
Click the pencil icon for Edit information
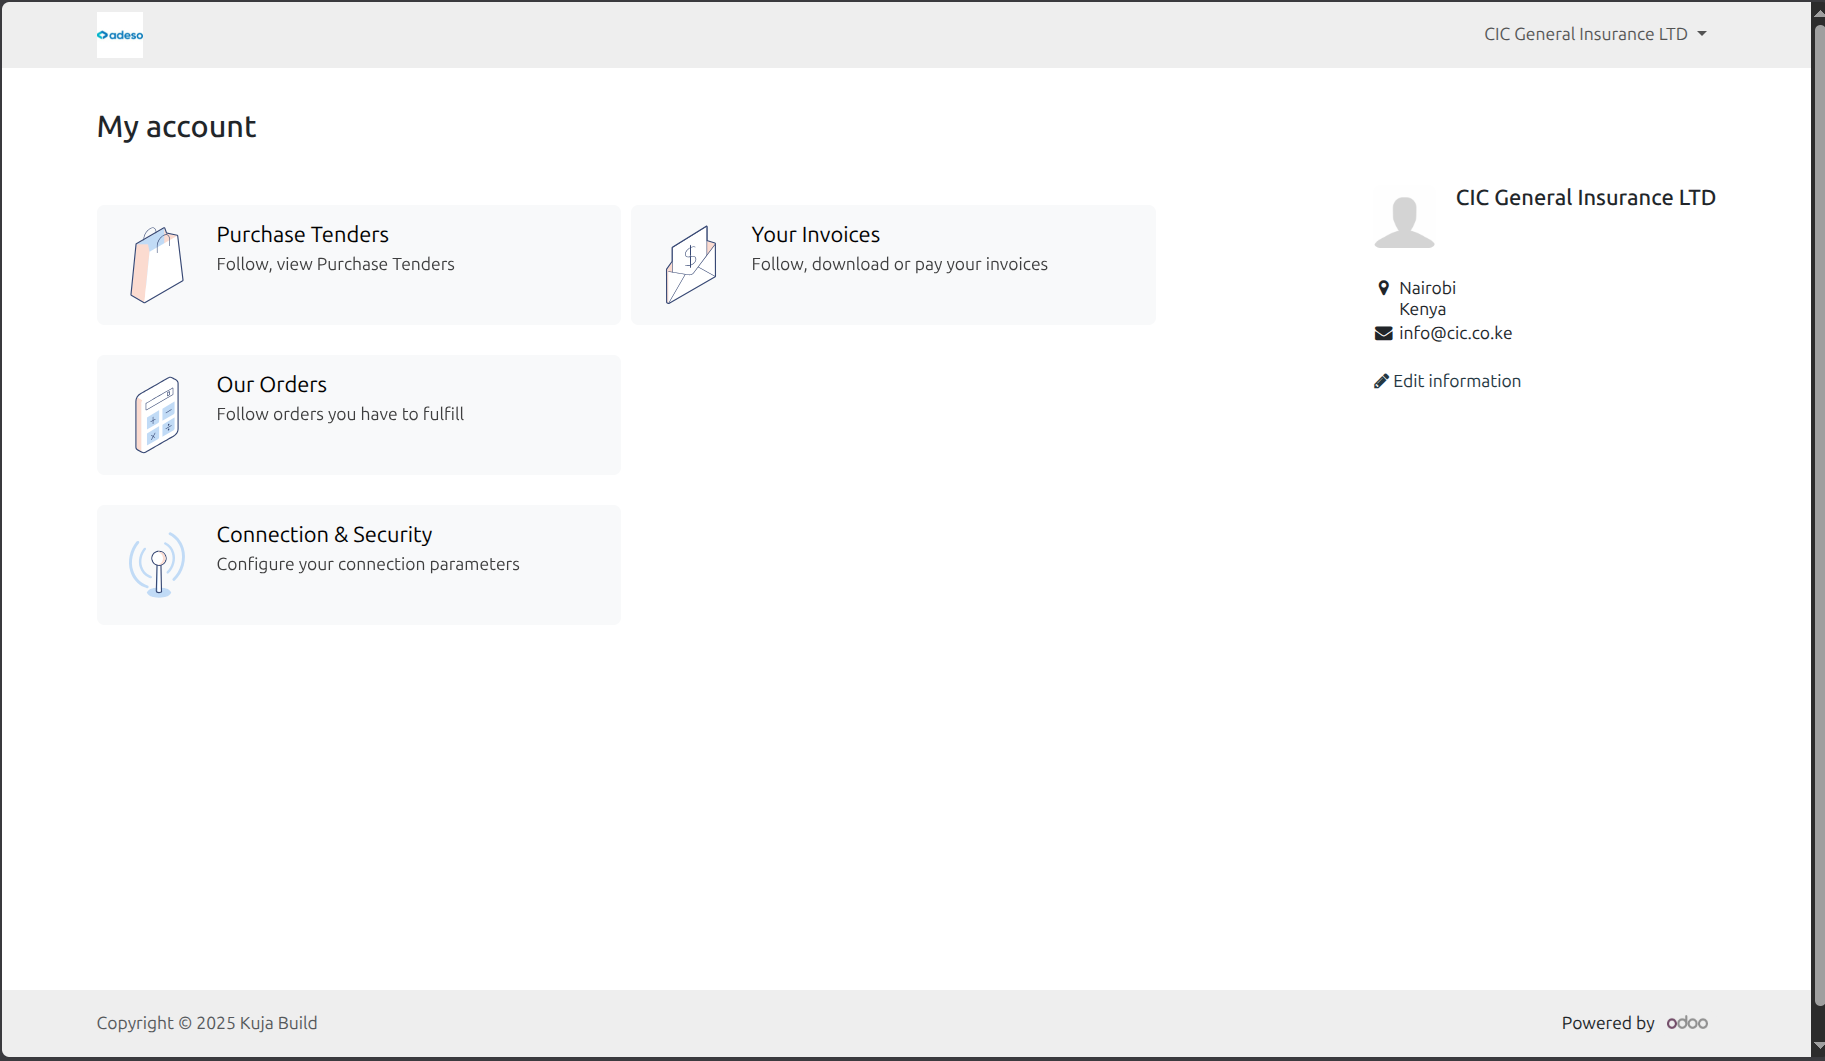tap(1381, 381)
